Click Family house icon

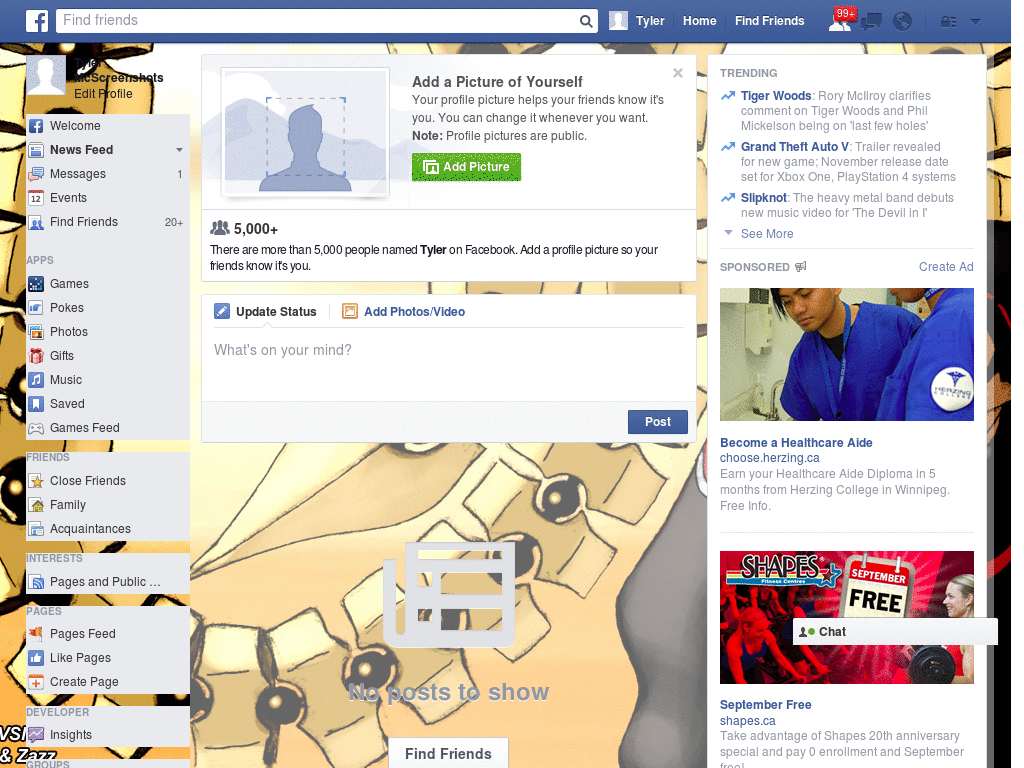pyautogui.click(x=36, y=505)
